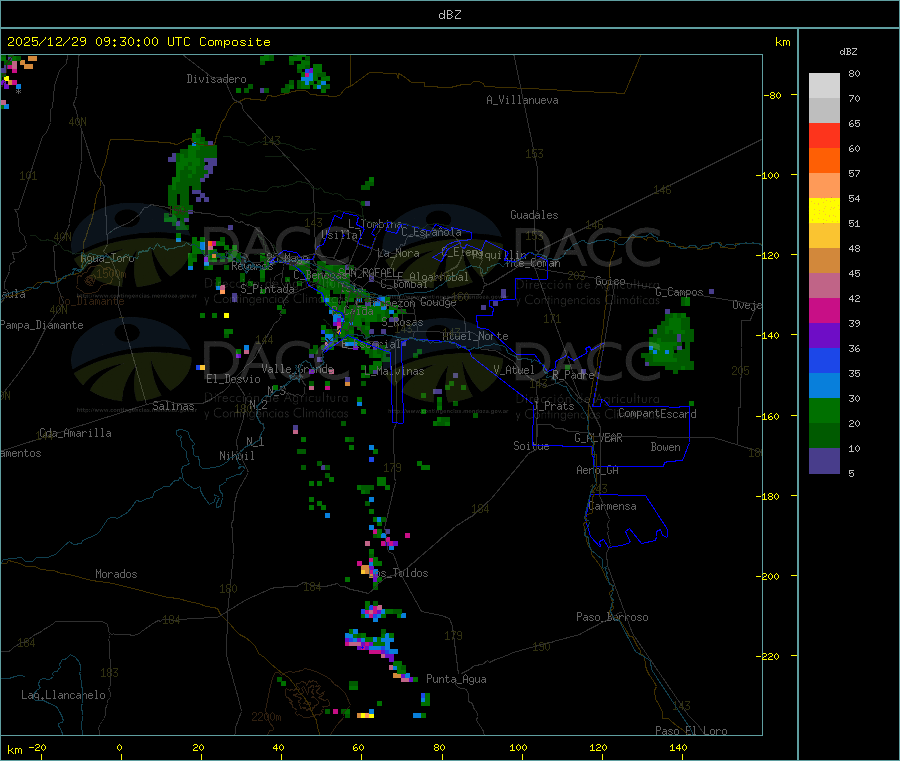The image size is (900, 761).
Task: Click the Morados map label
Action: click(x=116, y=574)
